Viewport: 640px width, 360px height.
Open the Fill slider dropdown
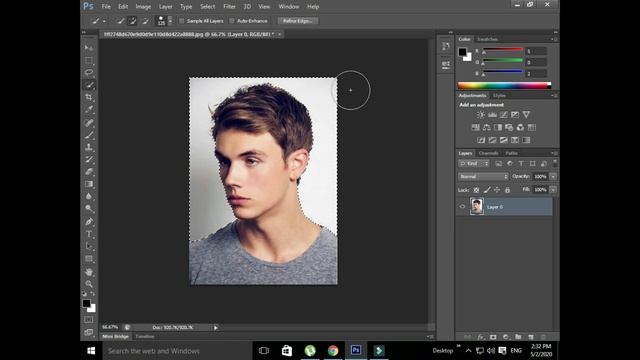553,190
